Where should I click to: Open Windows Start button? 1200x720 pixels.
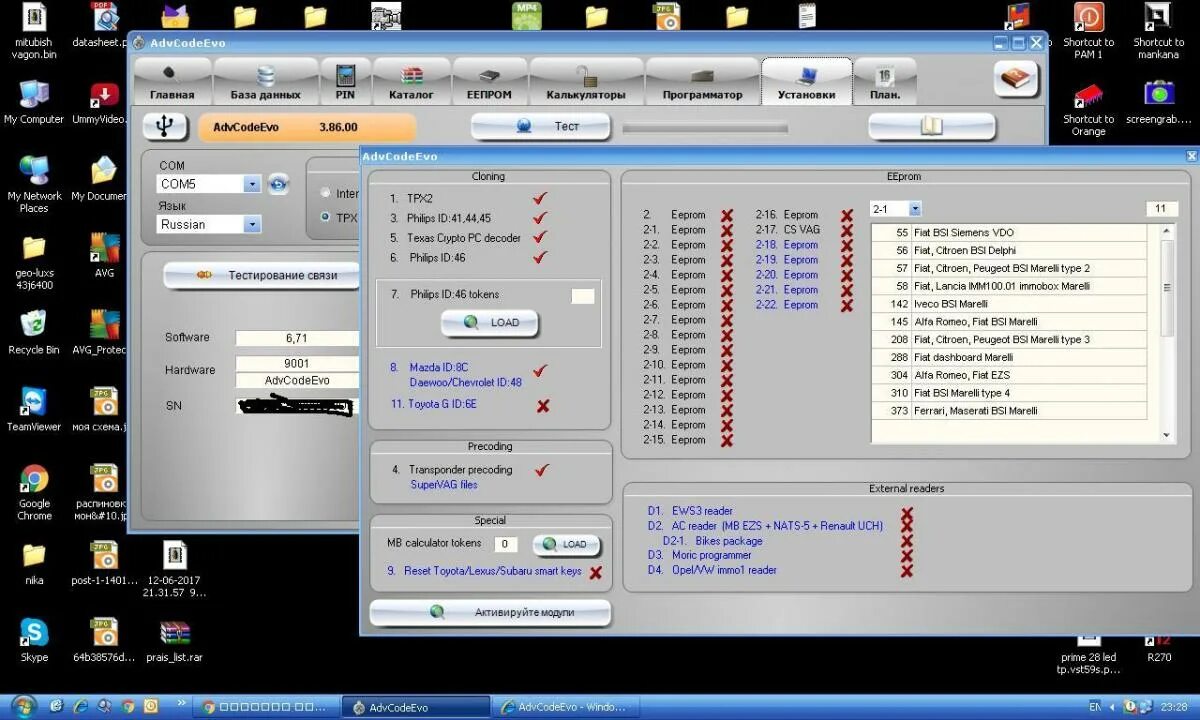[22, 706]
